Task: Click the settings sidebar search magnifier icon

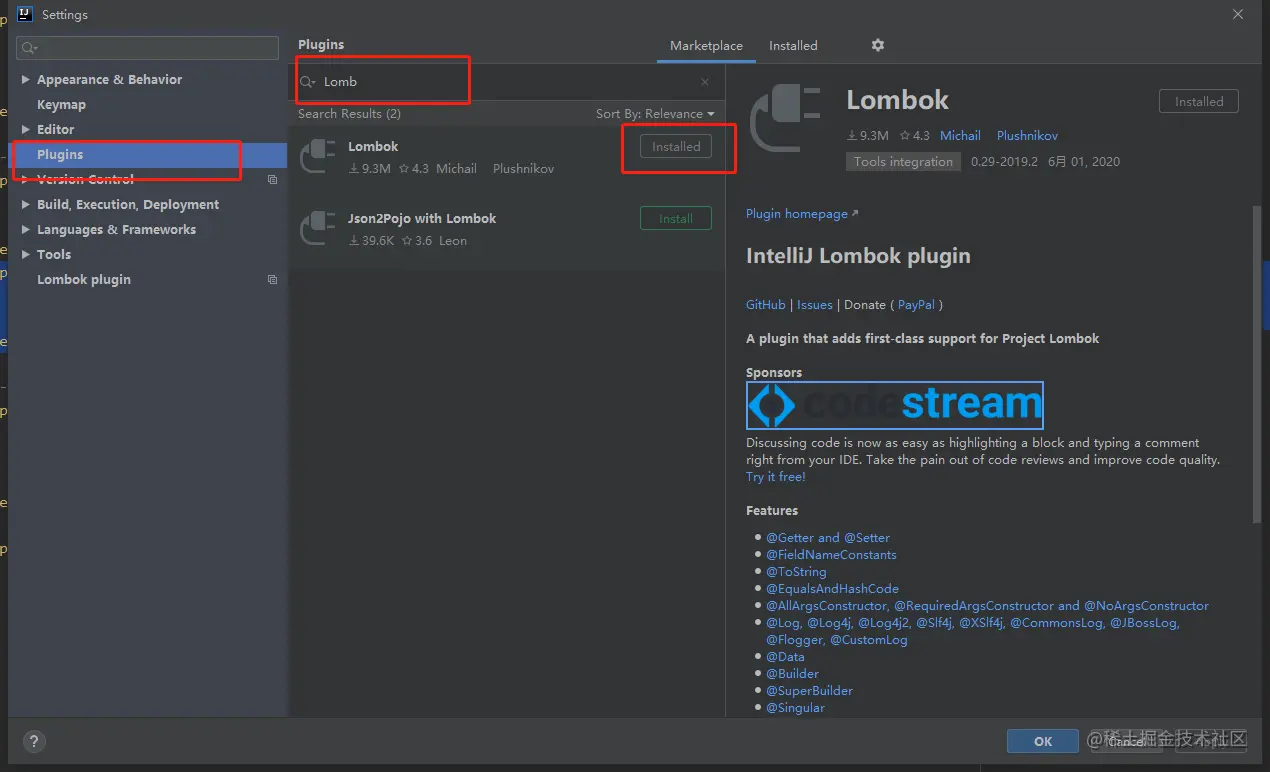Action: tap(28, 48)
